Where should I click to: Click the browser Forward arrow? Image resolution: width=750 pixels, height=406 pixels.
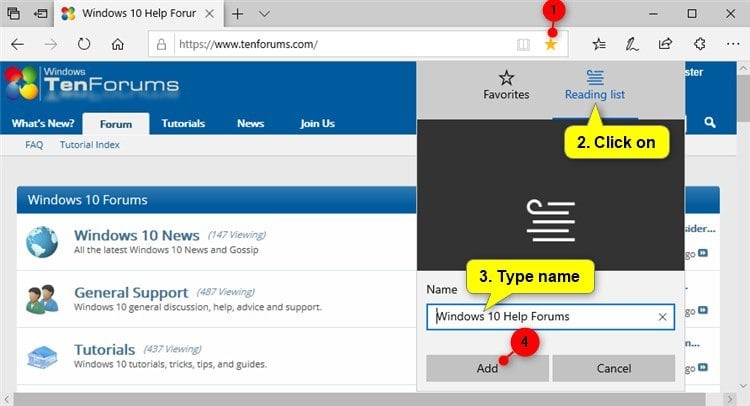(50, 44)
